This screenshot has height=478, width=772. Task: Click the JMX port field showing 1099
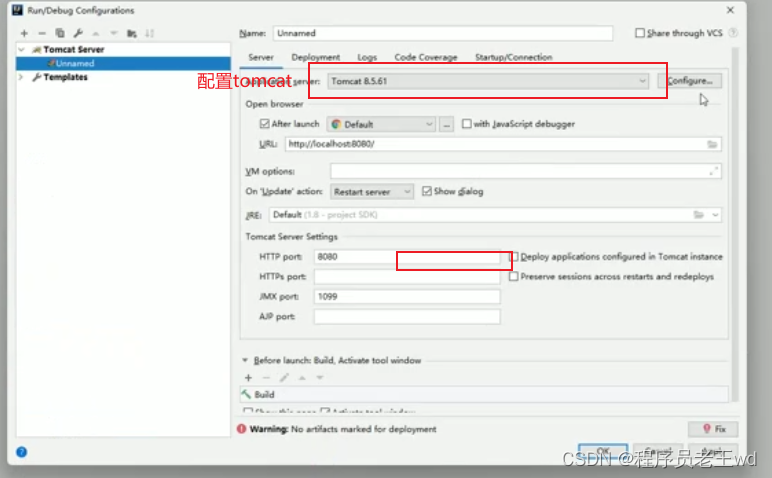click(407, 296)
